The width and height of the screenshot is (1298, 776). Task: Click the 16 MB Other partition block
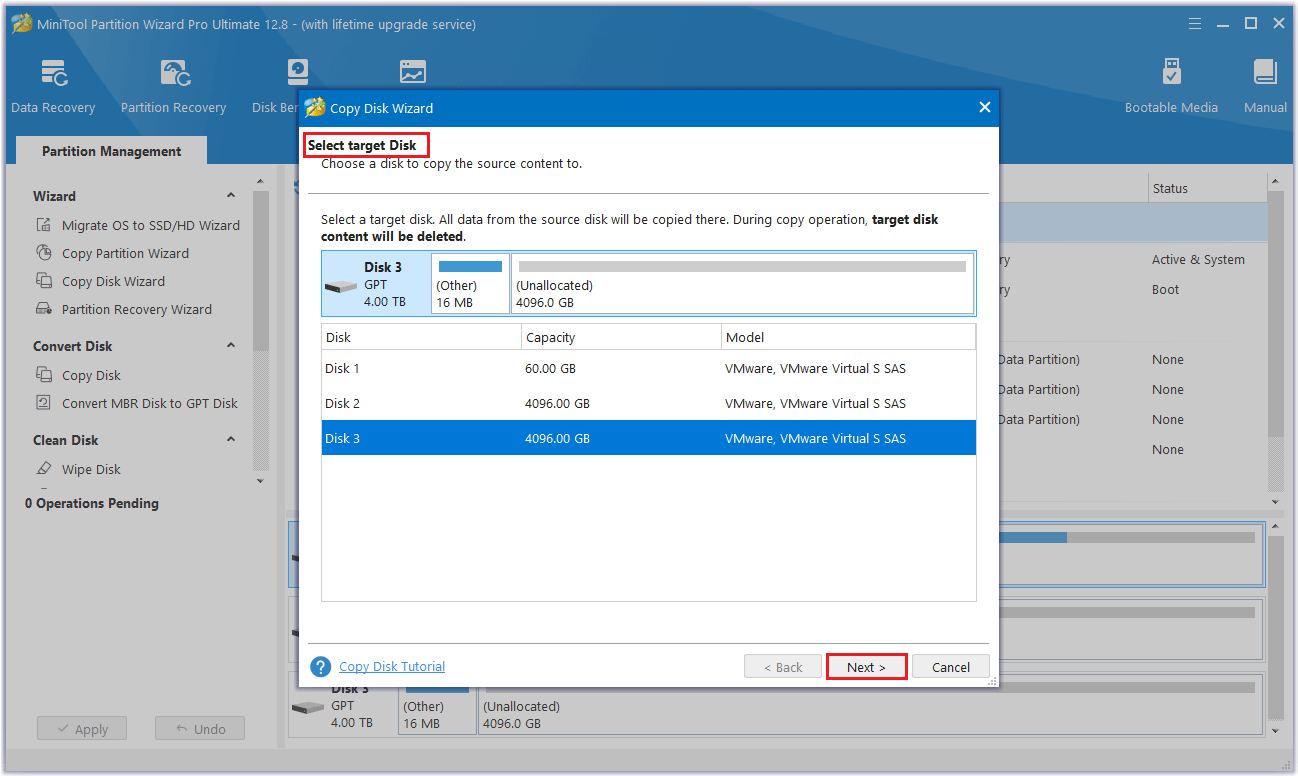470,283
